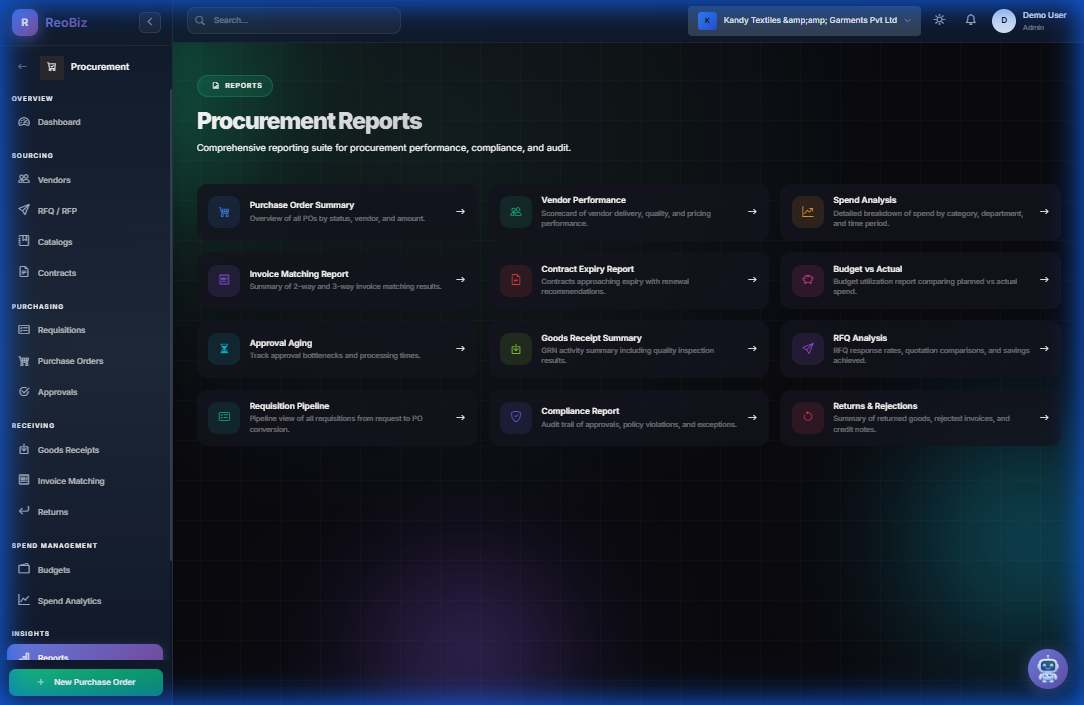Image resolution: width=1084 pixels, height=705 pixels.
Task: Click the Vendor Performance scorecard icon
Action: [514, 211]
